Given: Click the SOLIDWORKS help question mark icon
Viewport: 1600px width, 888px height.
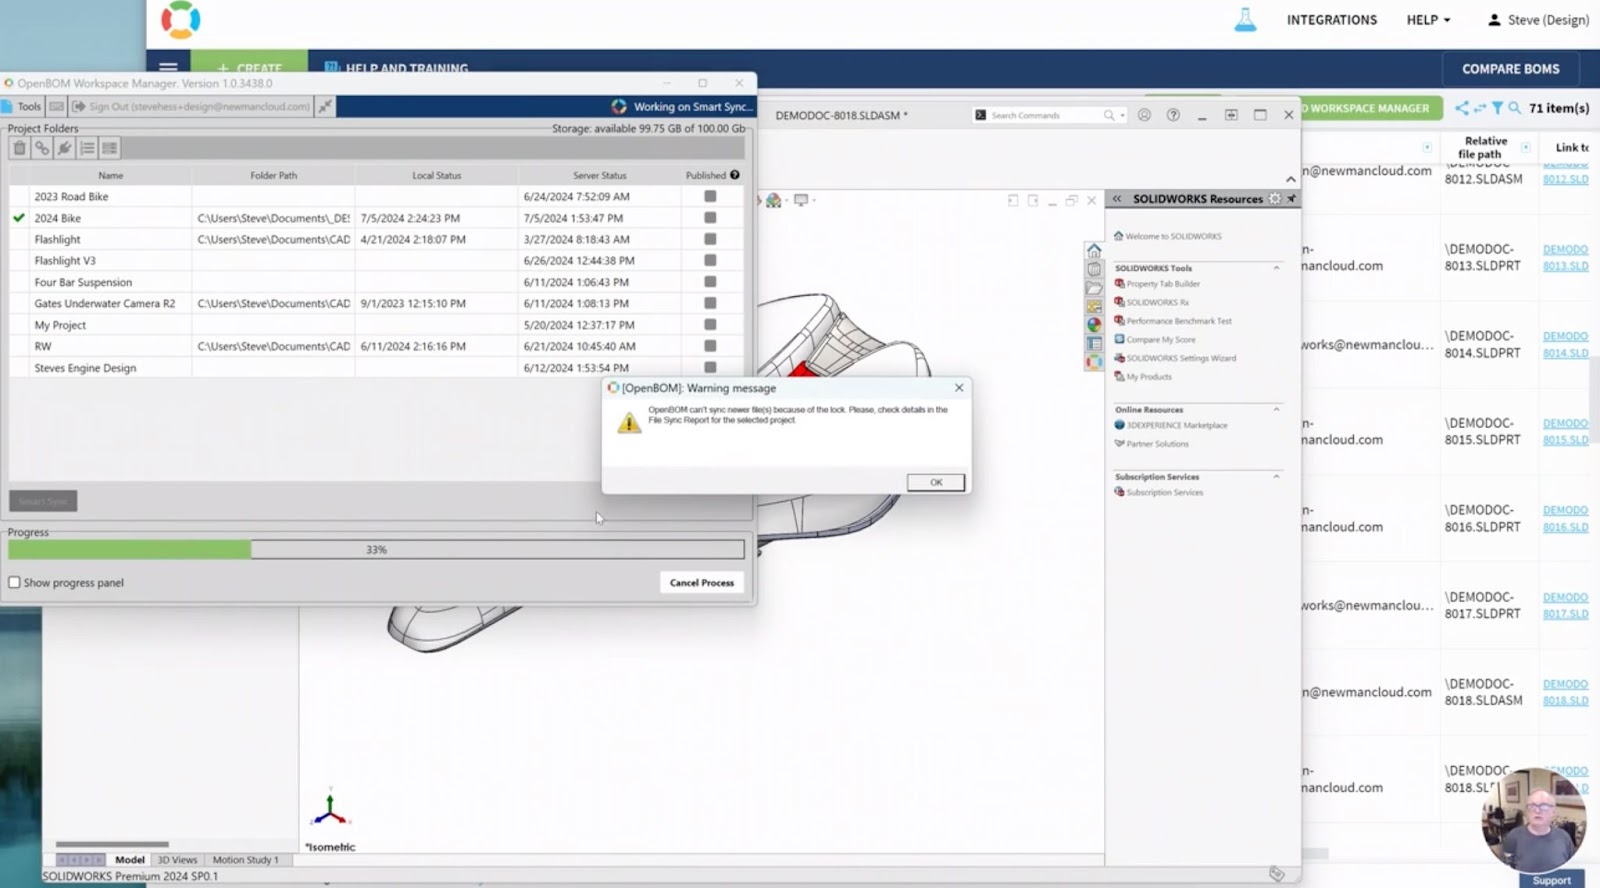Looking at the screenshot, I should (x=1173, y=115).
